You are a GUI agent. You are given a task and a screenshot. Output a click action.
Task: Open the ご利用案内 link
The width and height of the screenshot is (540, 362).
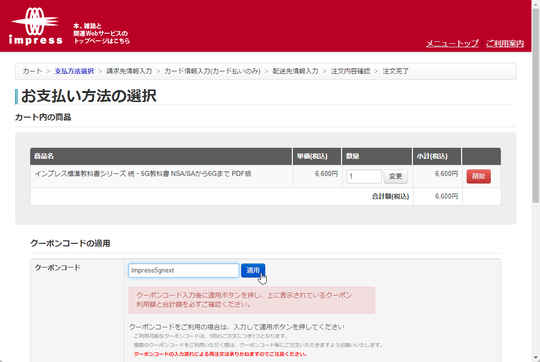(505, 43)
